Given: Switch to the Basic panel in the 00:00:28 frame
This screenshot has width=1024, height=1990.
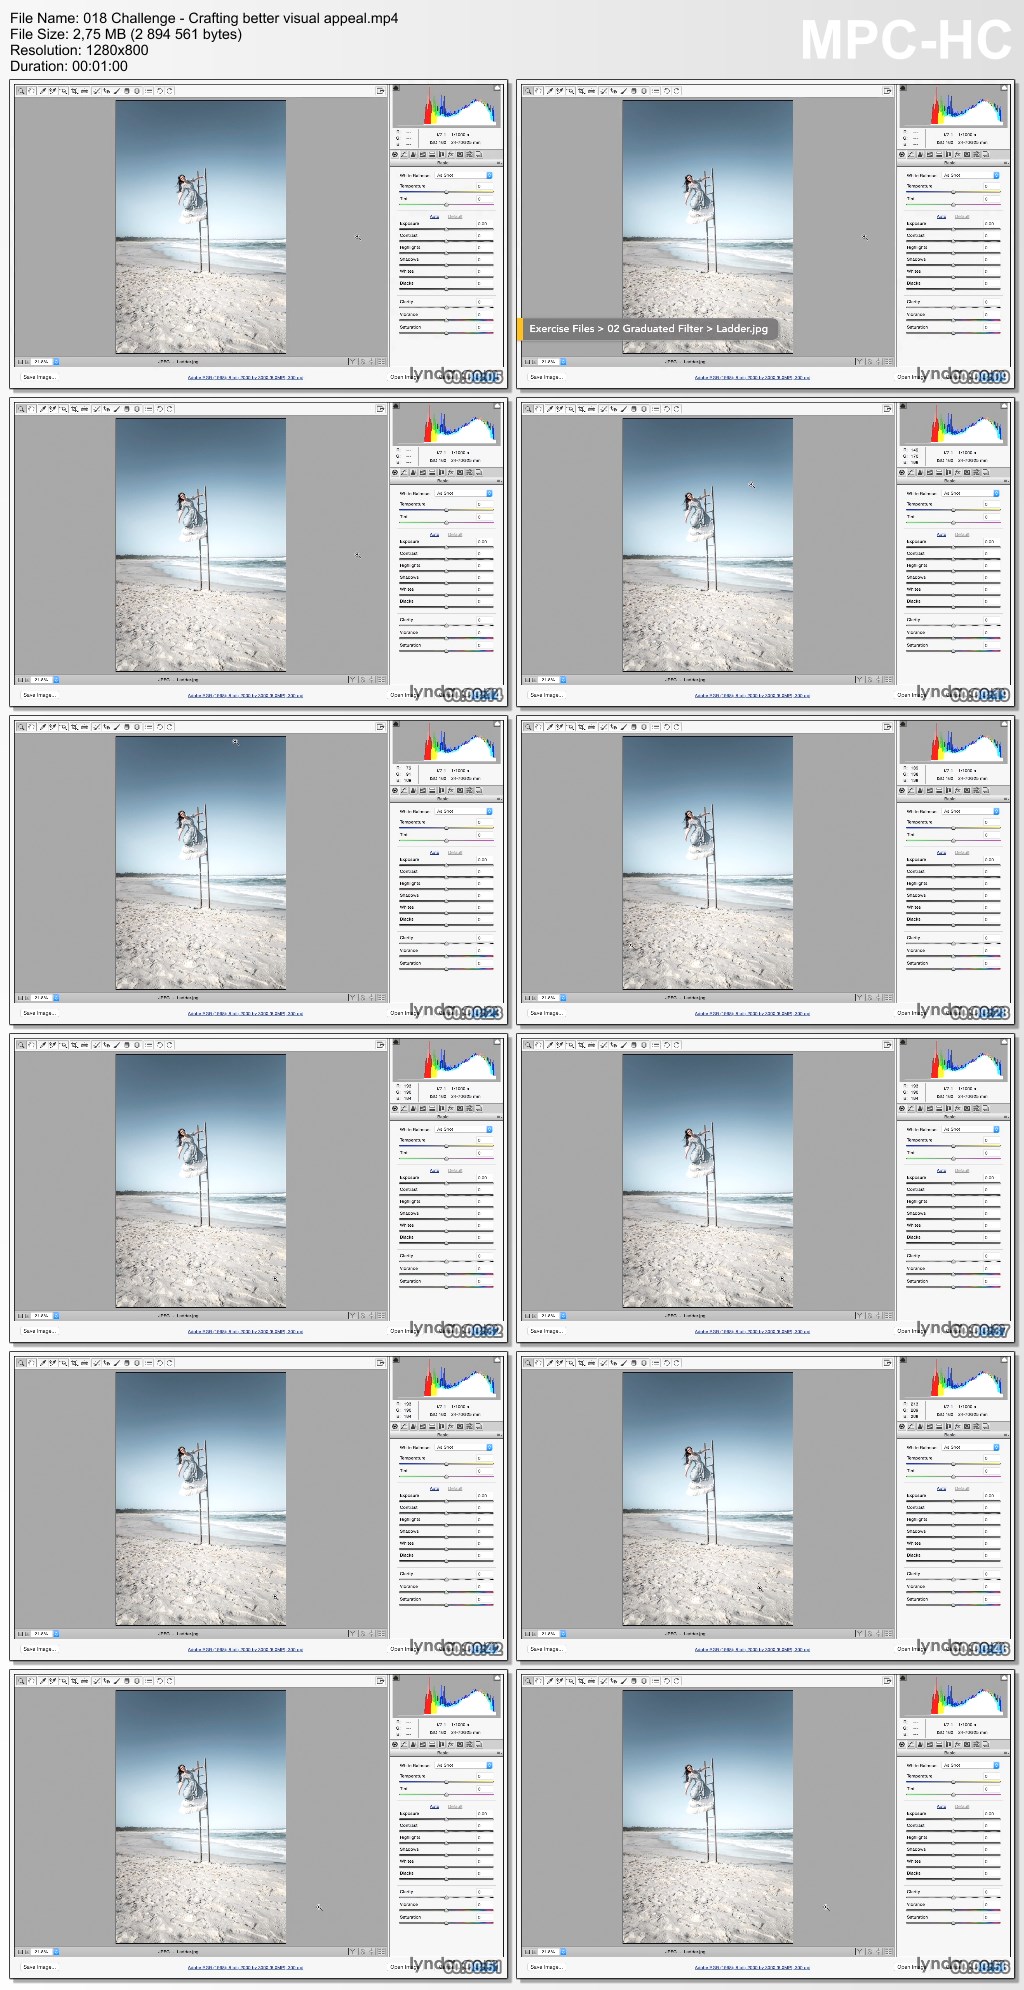Looking at the screenshot, I should 902,790.
